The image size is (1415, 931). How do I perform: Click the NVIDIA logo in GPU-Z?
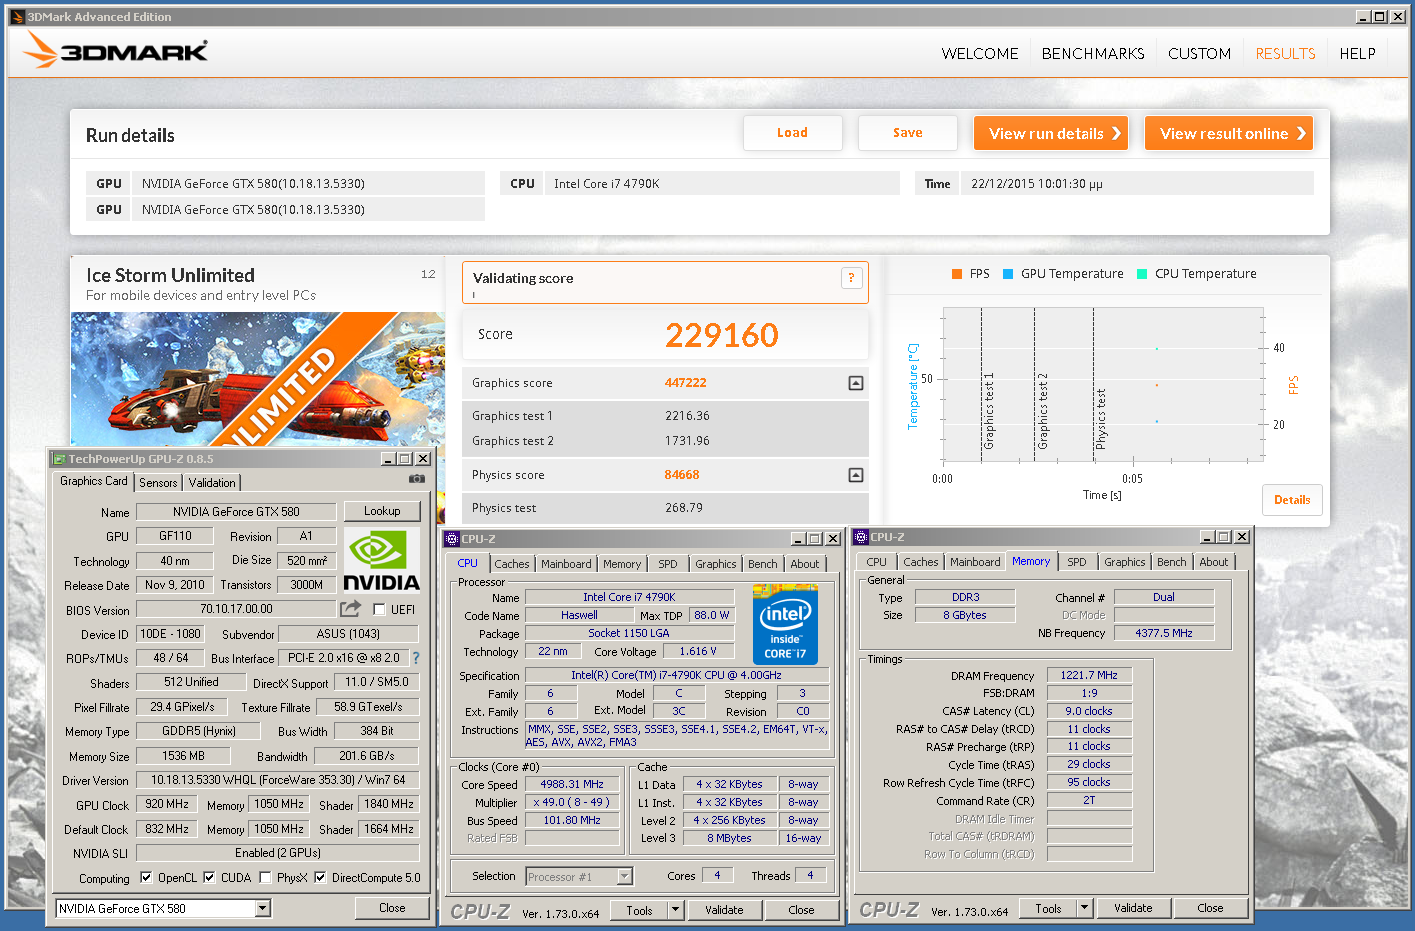tap(382, 560)
